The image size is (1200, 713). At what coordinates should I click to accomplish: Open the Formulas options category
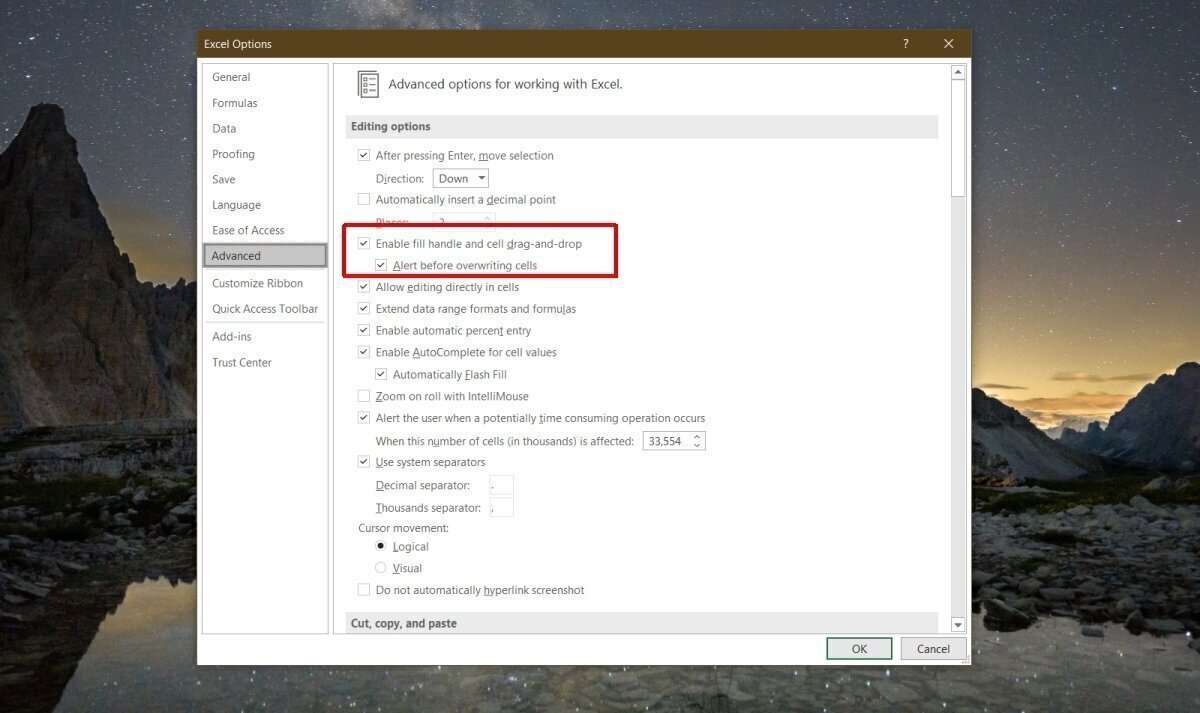tap(235, 103)
